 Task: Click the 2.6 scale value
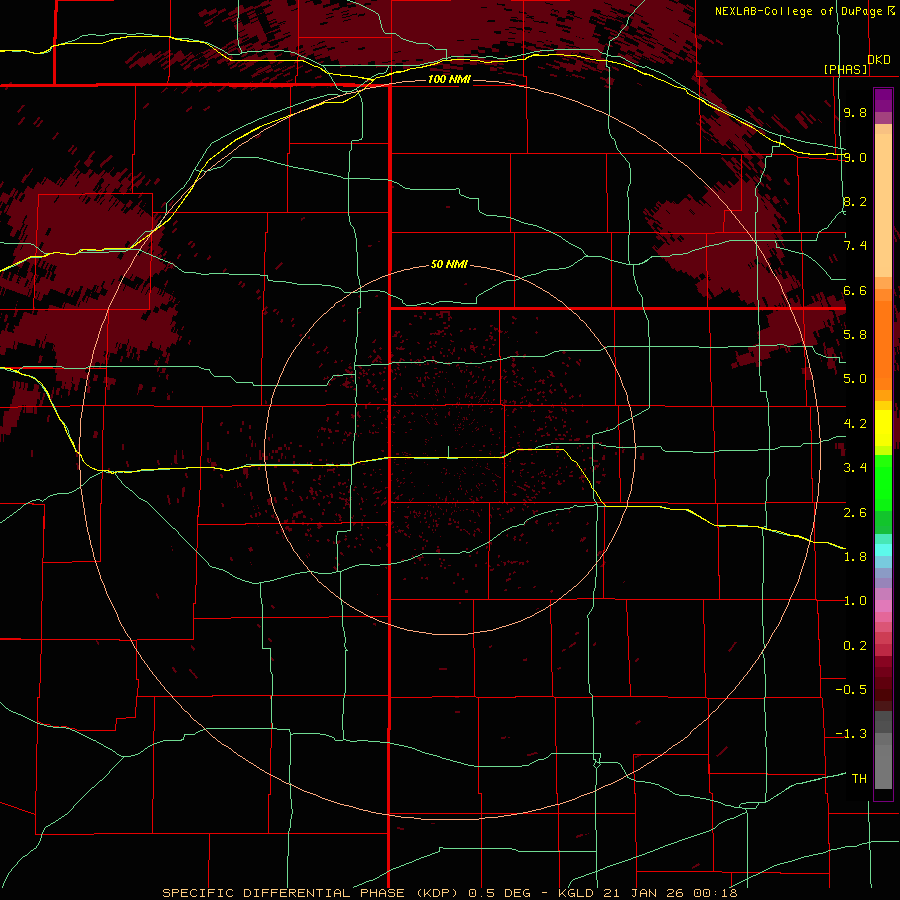tap(855, 512)
